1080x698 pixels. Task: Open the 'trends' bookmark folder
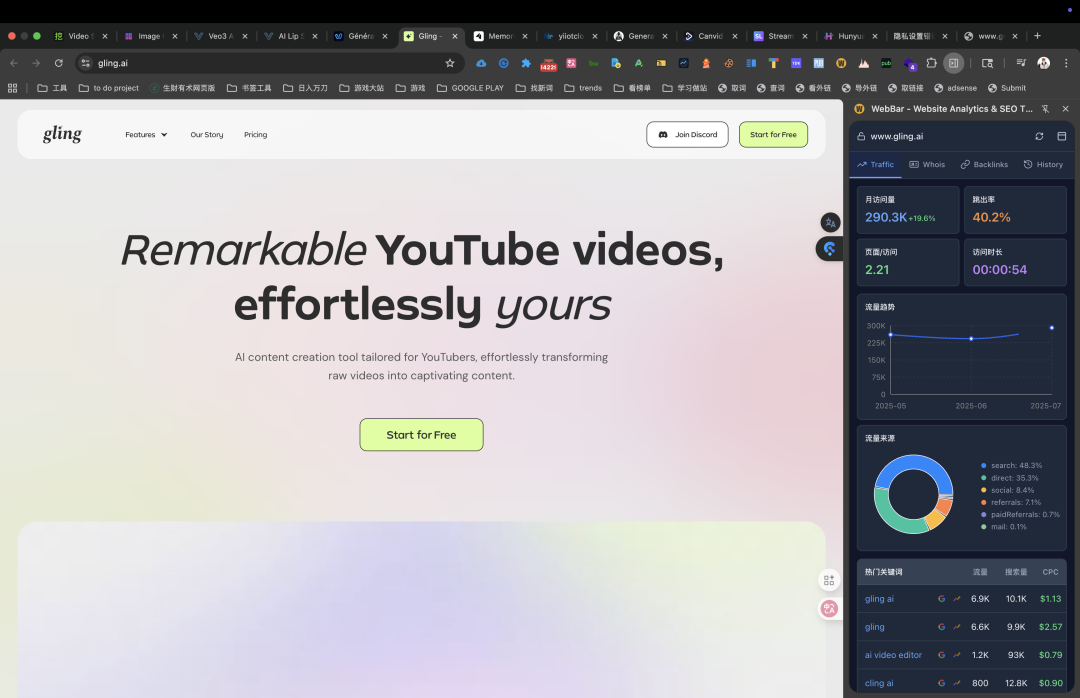(583, 88)
